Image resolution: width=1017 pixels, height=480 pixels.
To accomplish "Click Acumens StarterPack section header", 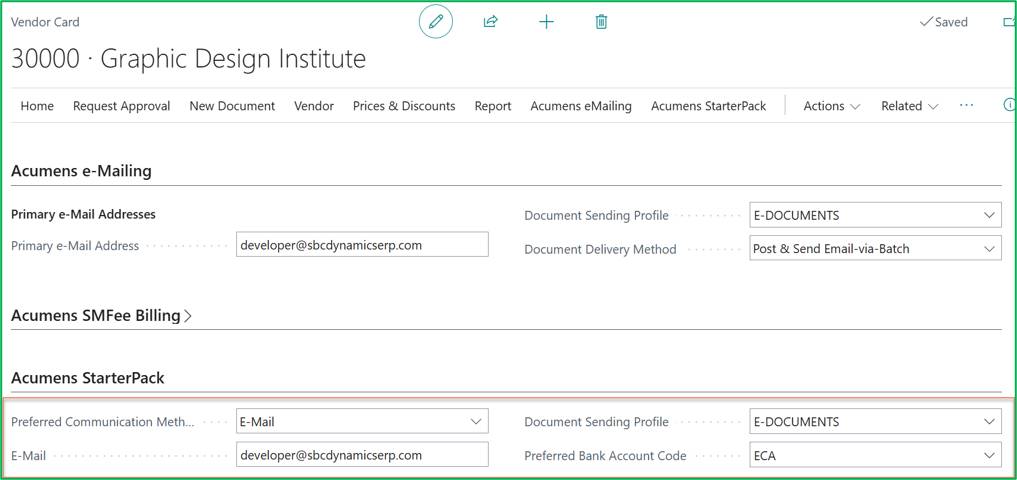I will tap(88, 378).
